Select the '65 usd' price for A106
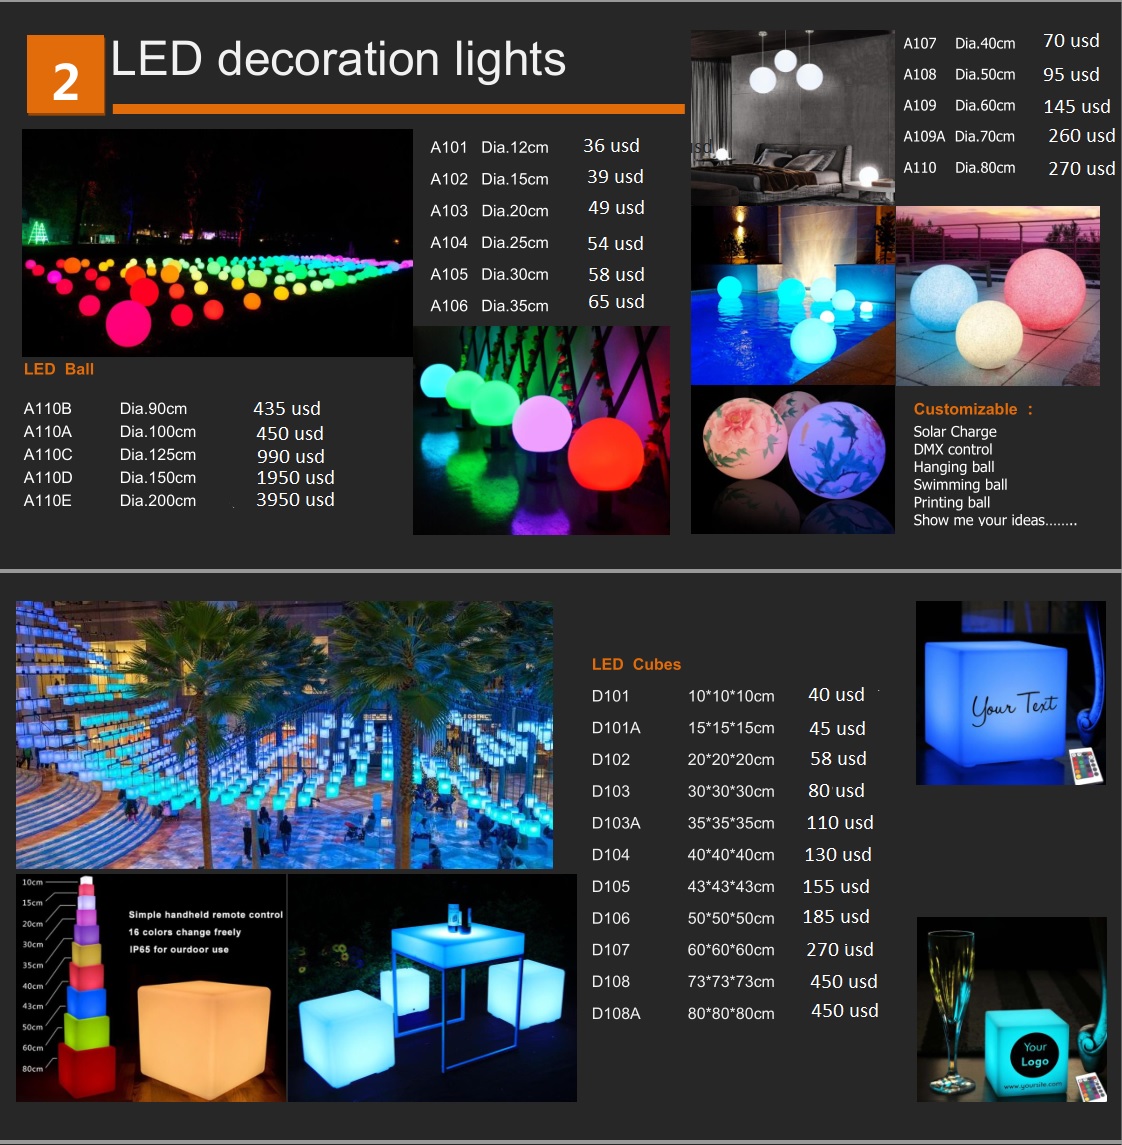 (616, 302)
